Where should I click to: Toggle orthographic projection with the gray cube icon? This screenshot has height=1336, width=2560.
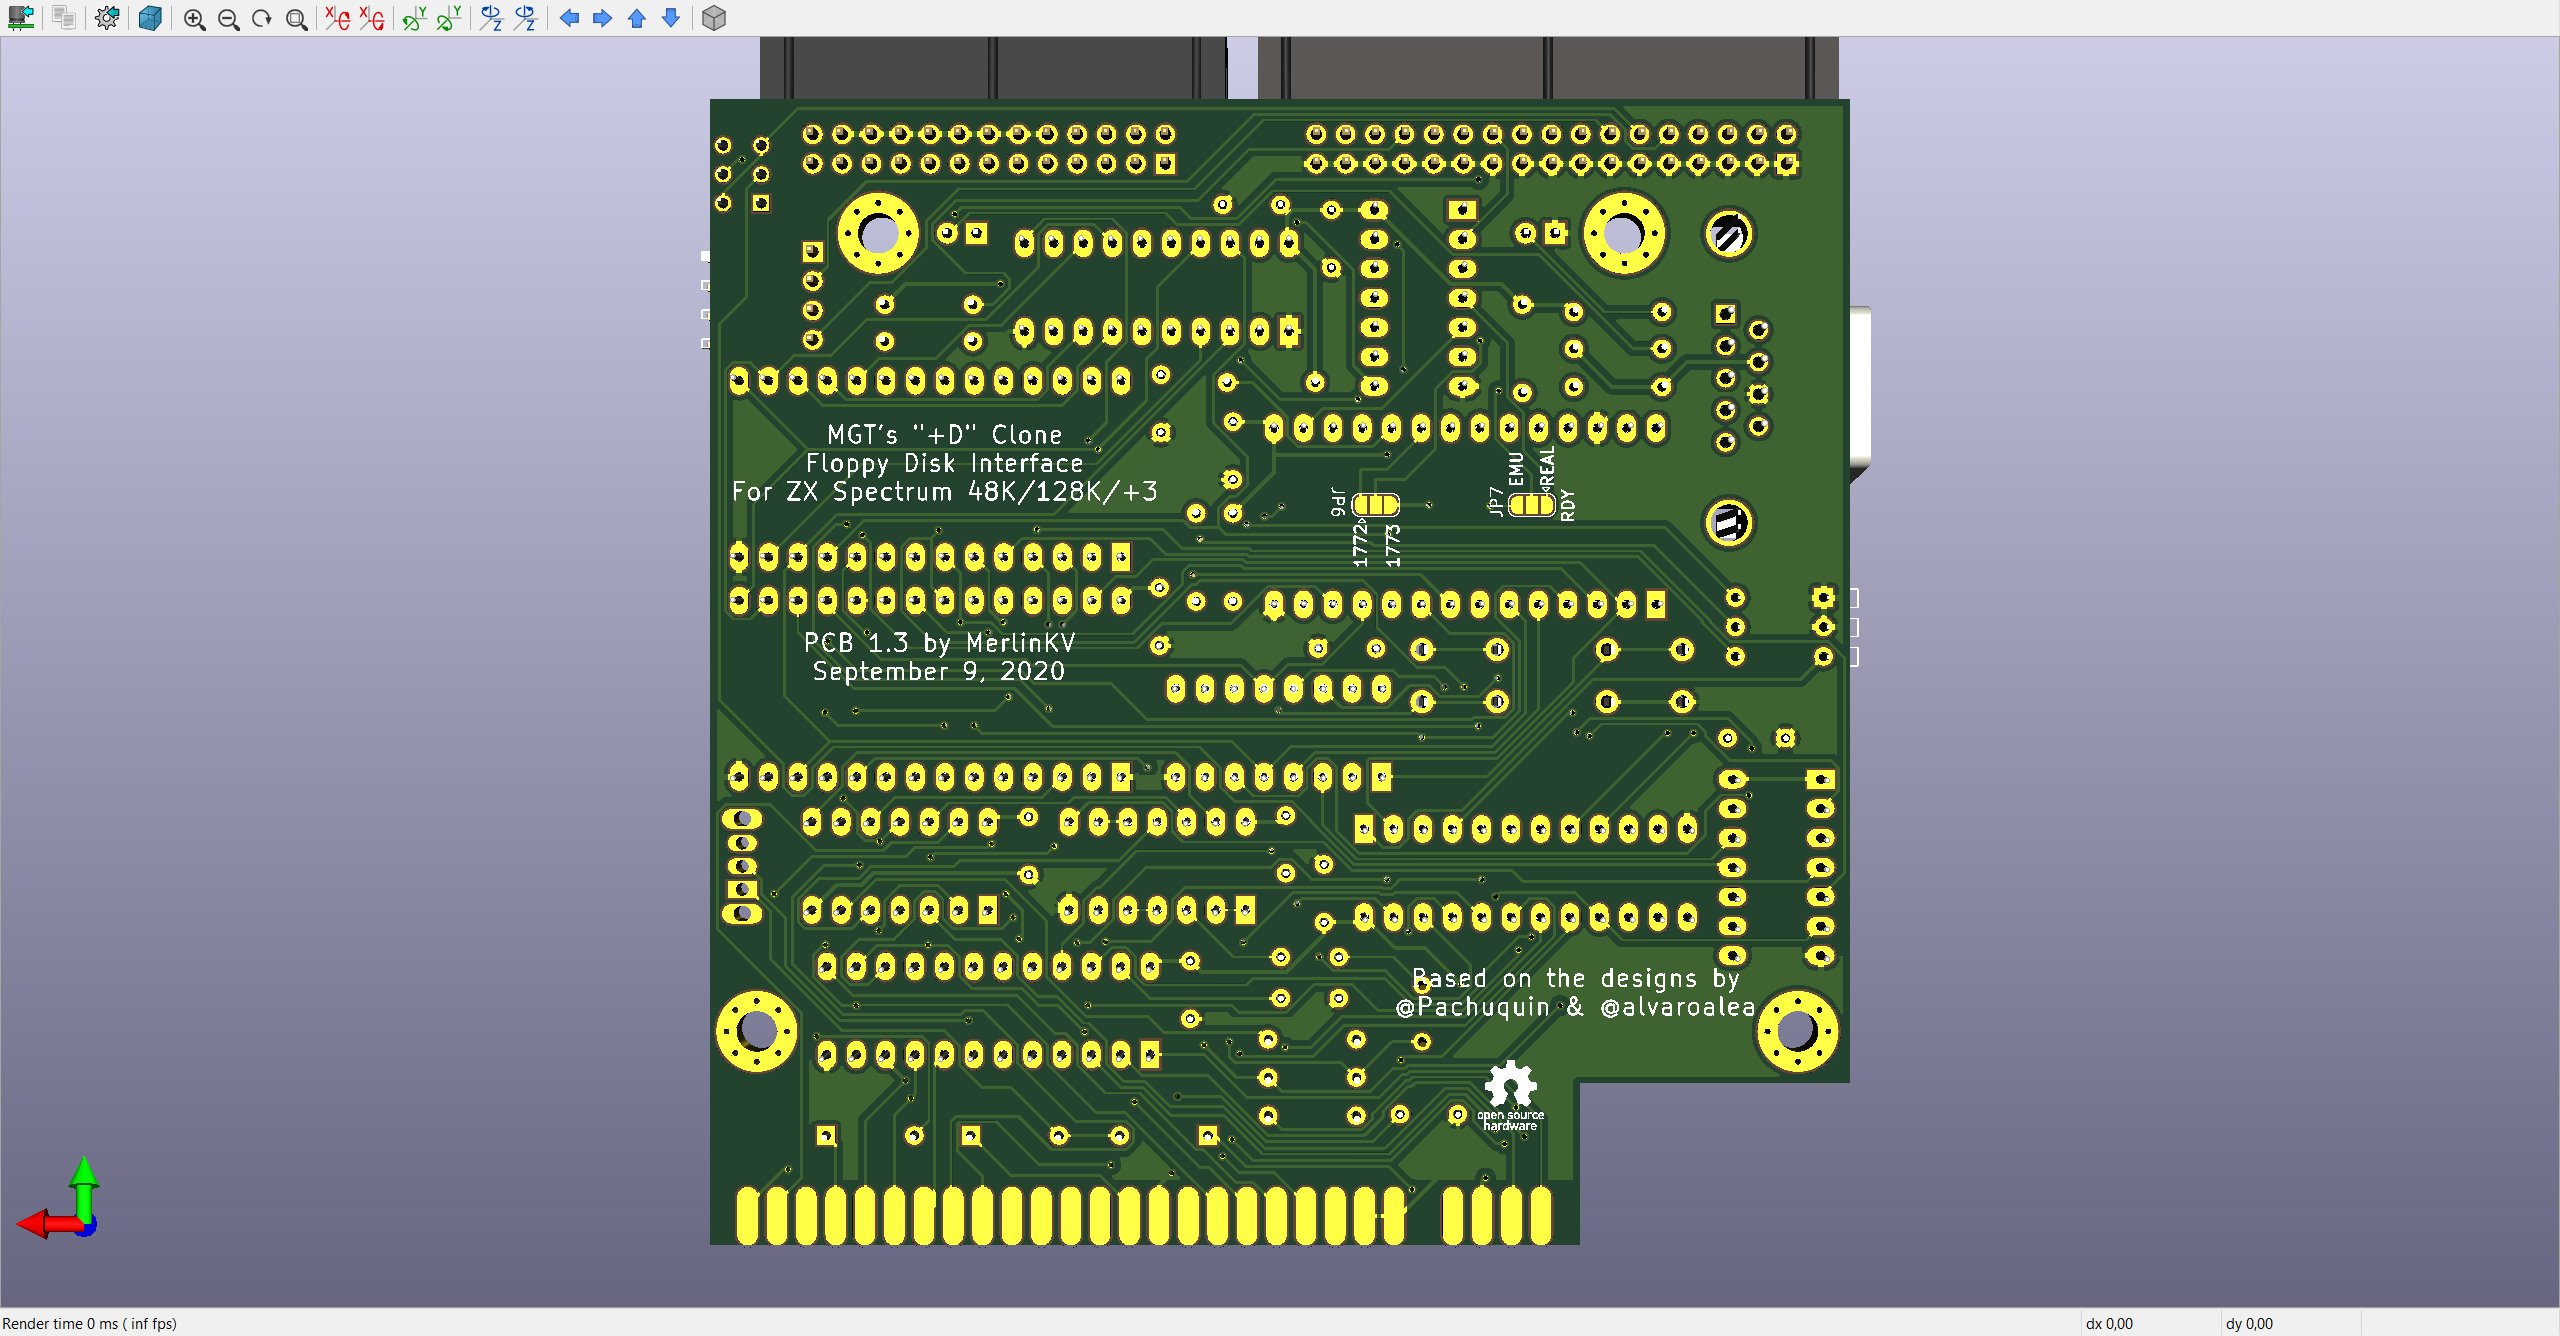point(714,18)
